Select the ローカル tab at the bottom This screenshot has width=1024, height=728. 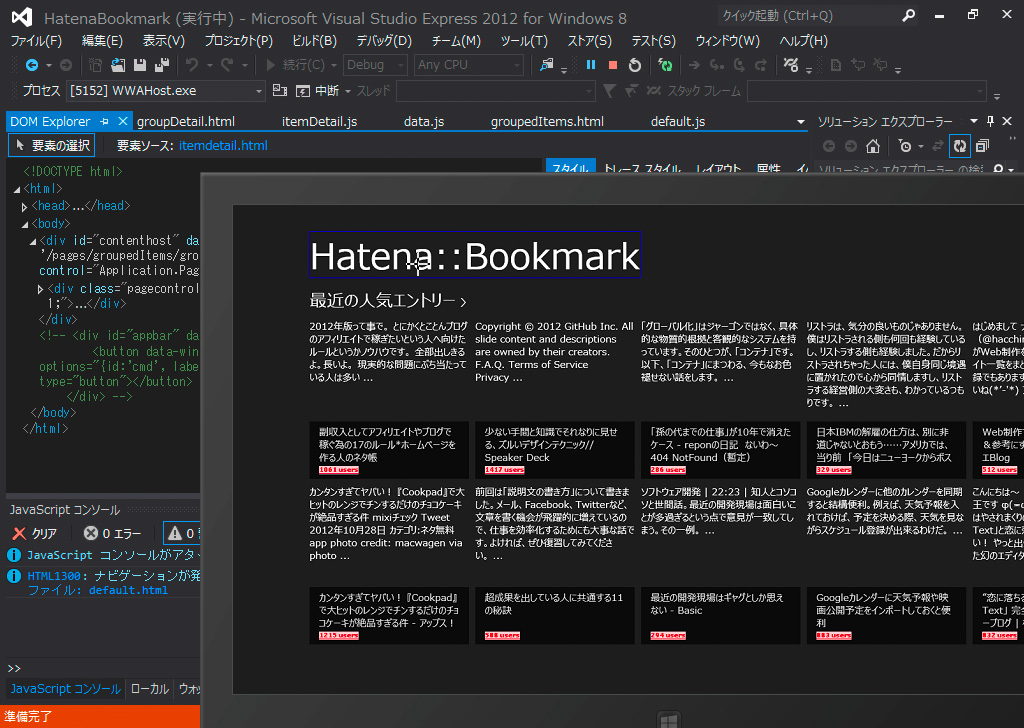[150, 689]
